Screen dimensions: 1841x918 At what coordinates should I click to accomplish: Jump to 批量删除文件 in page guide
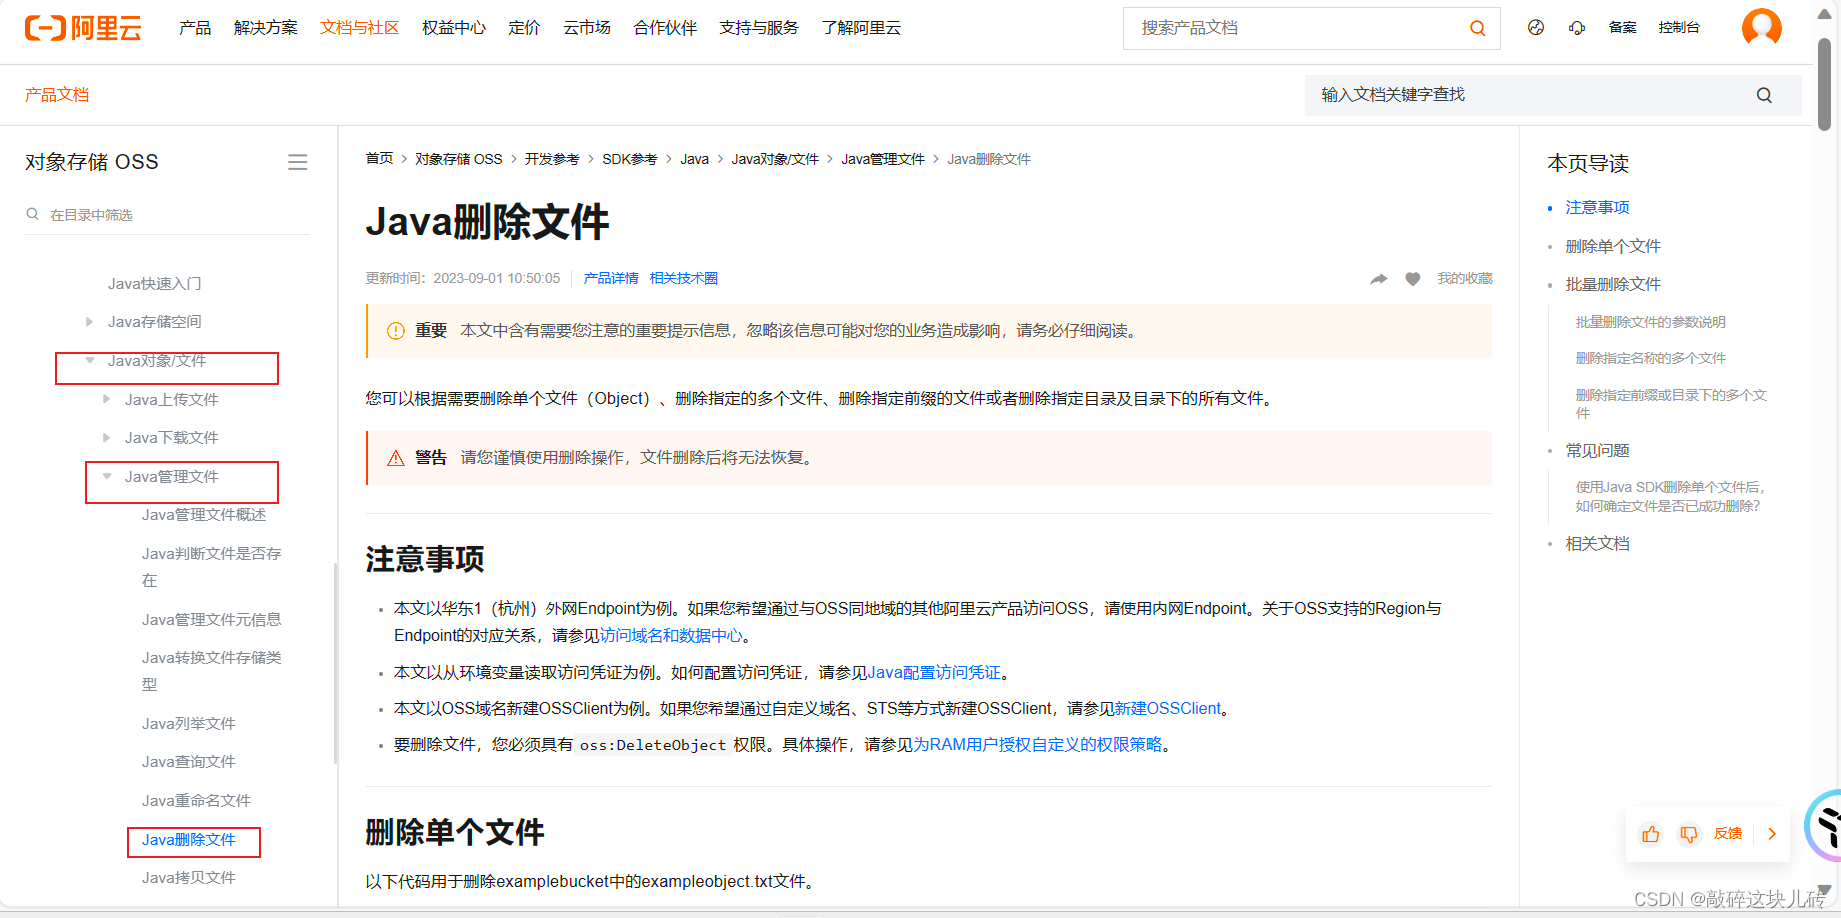(1613, 285)
